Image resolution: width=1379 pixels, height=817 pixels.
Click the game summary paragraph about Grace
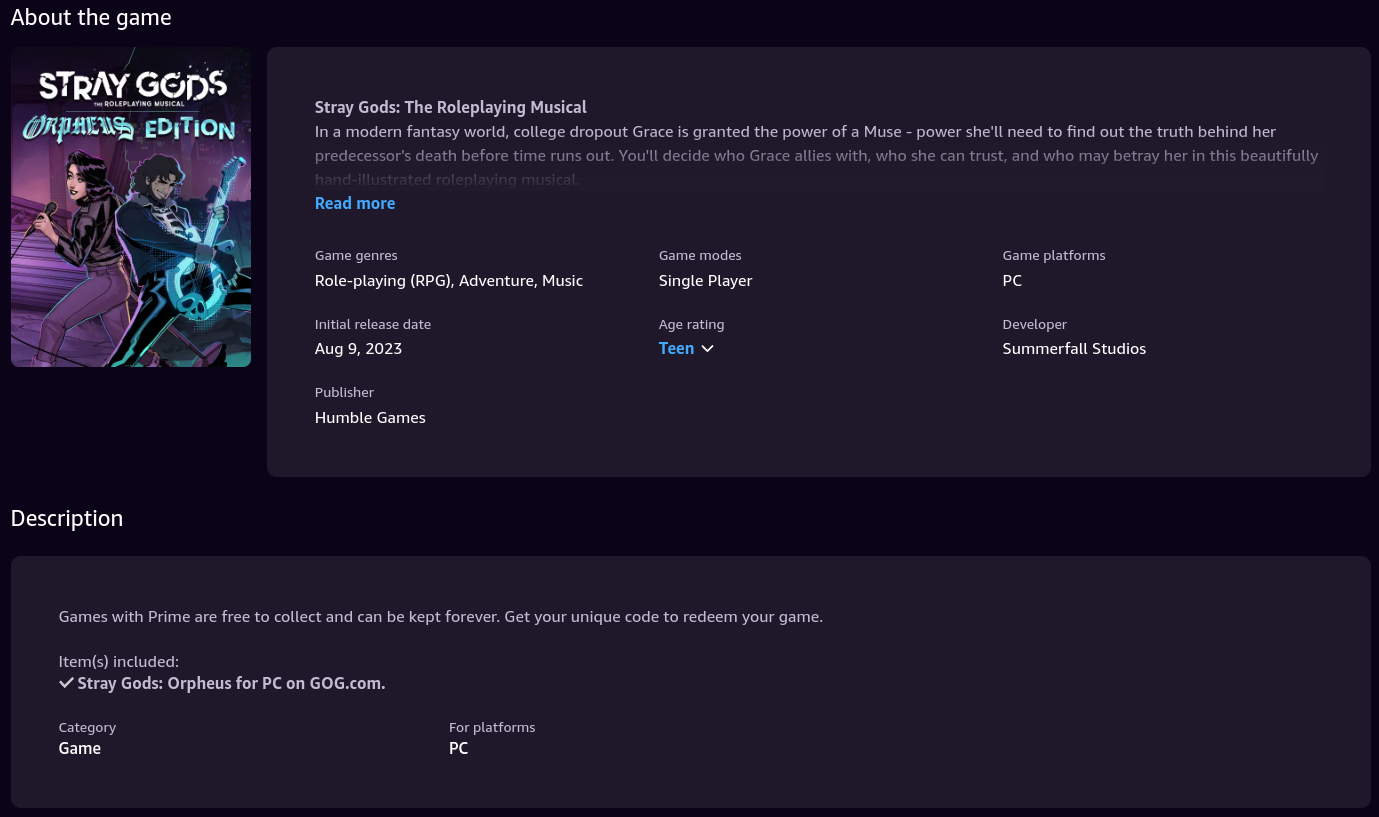(x=816, y=156)
